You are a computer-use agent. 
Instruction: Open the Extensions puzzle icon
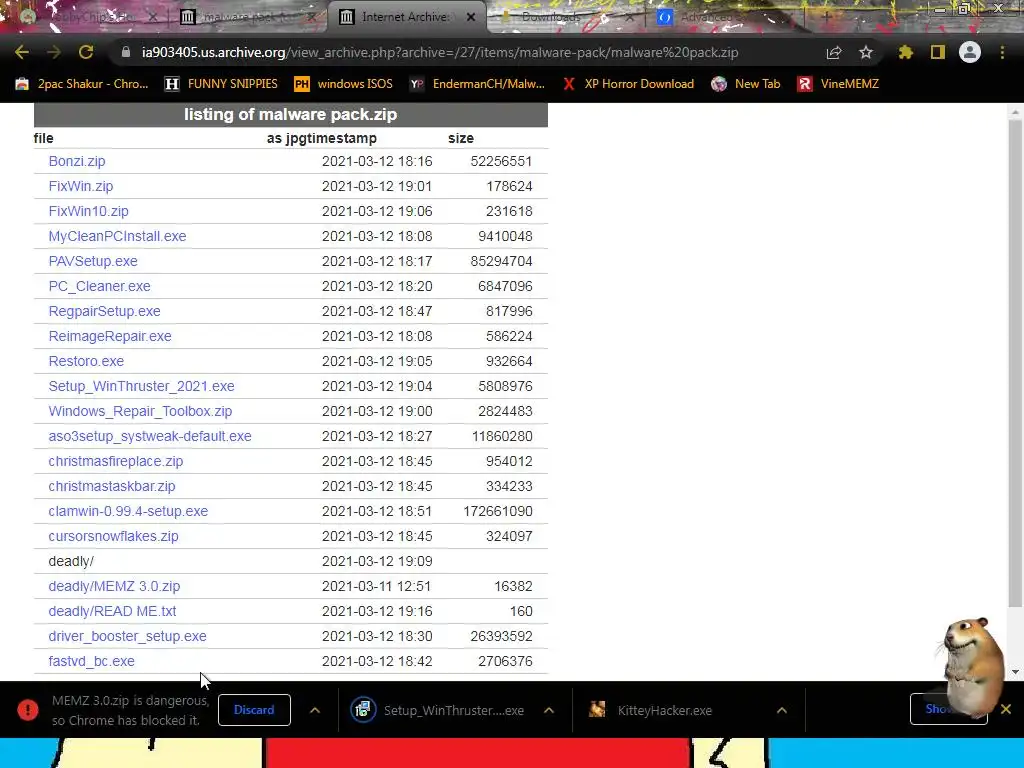[906, 52]
